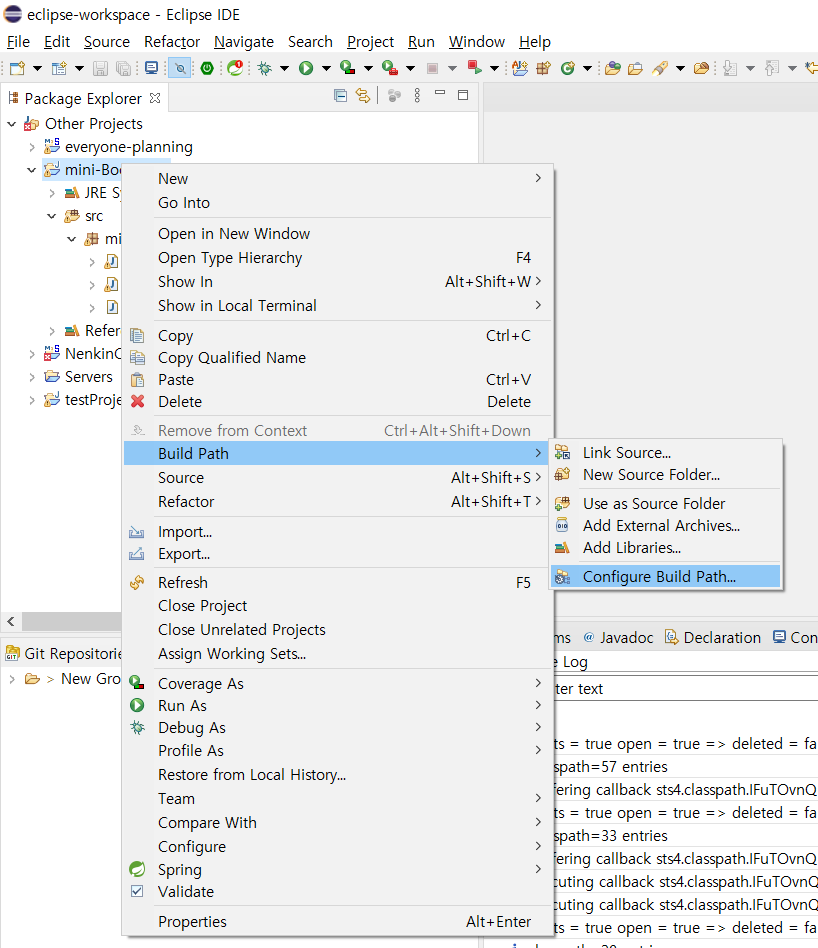This screenshot has width=818, height=948.
Task: Click the green Spring Boot dashboard icon
Action: [207, 68]
